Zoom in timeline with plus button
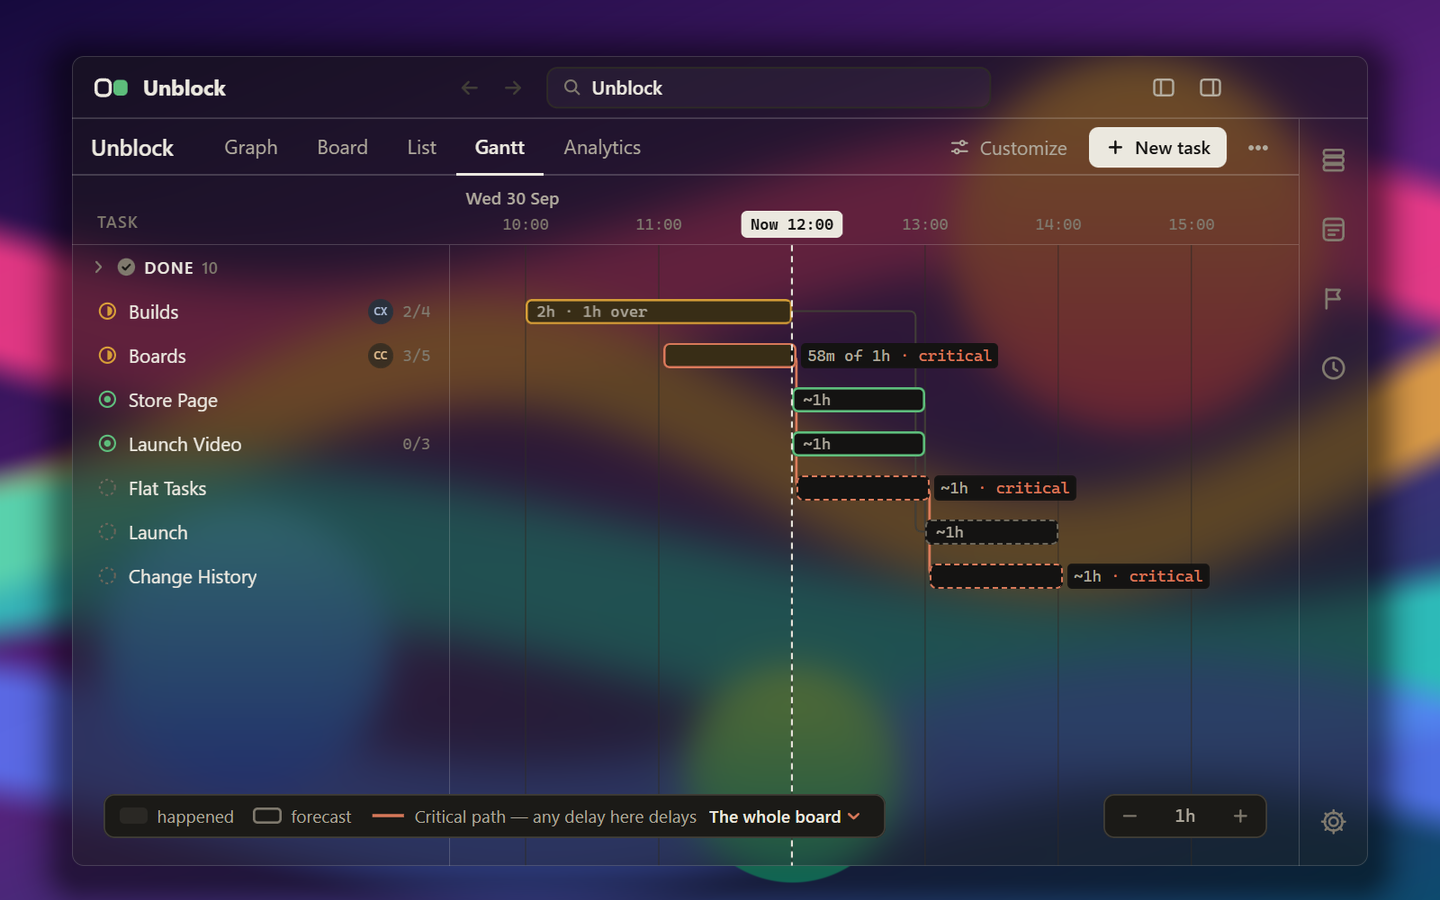Screen dimensions: 1440x900 click(1240, 816)
